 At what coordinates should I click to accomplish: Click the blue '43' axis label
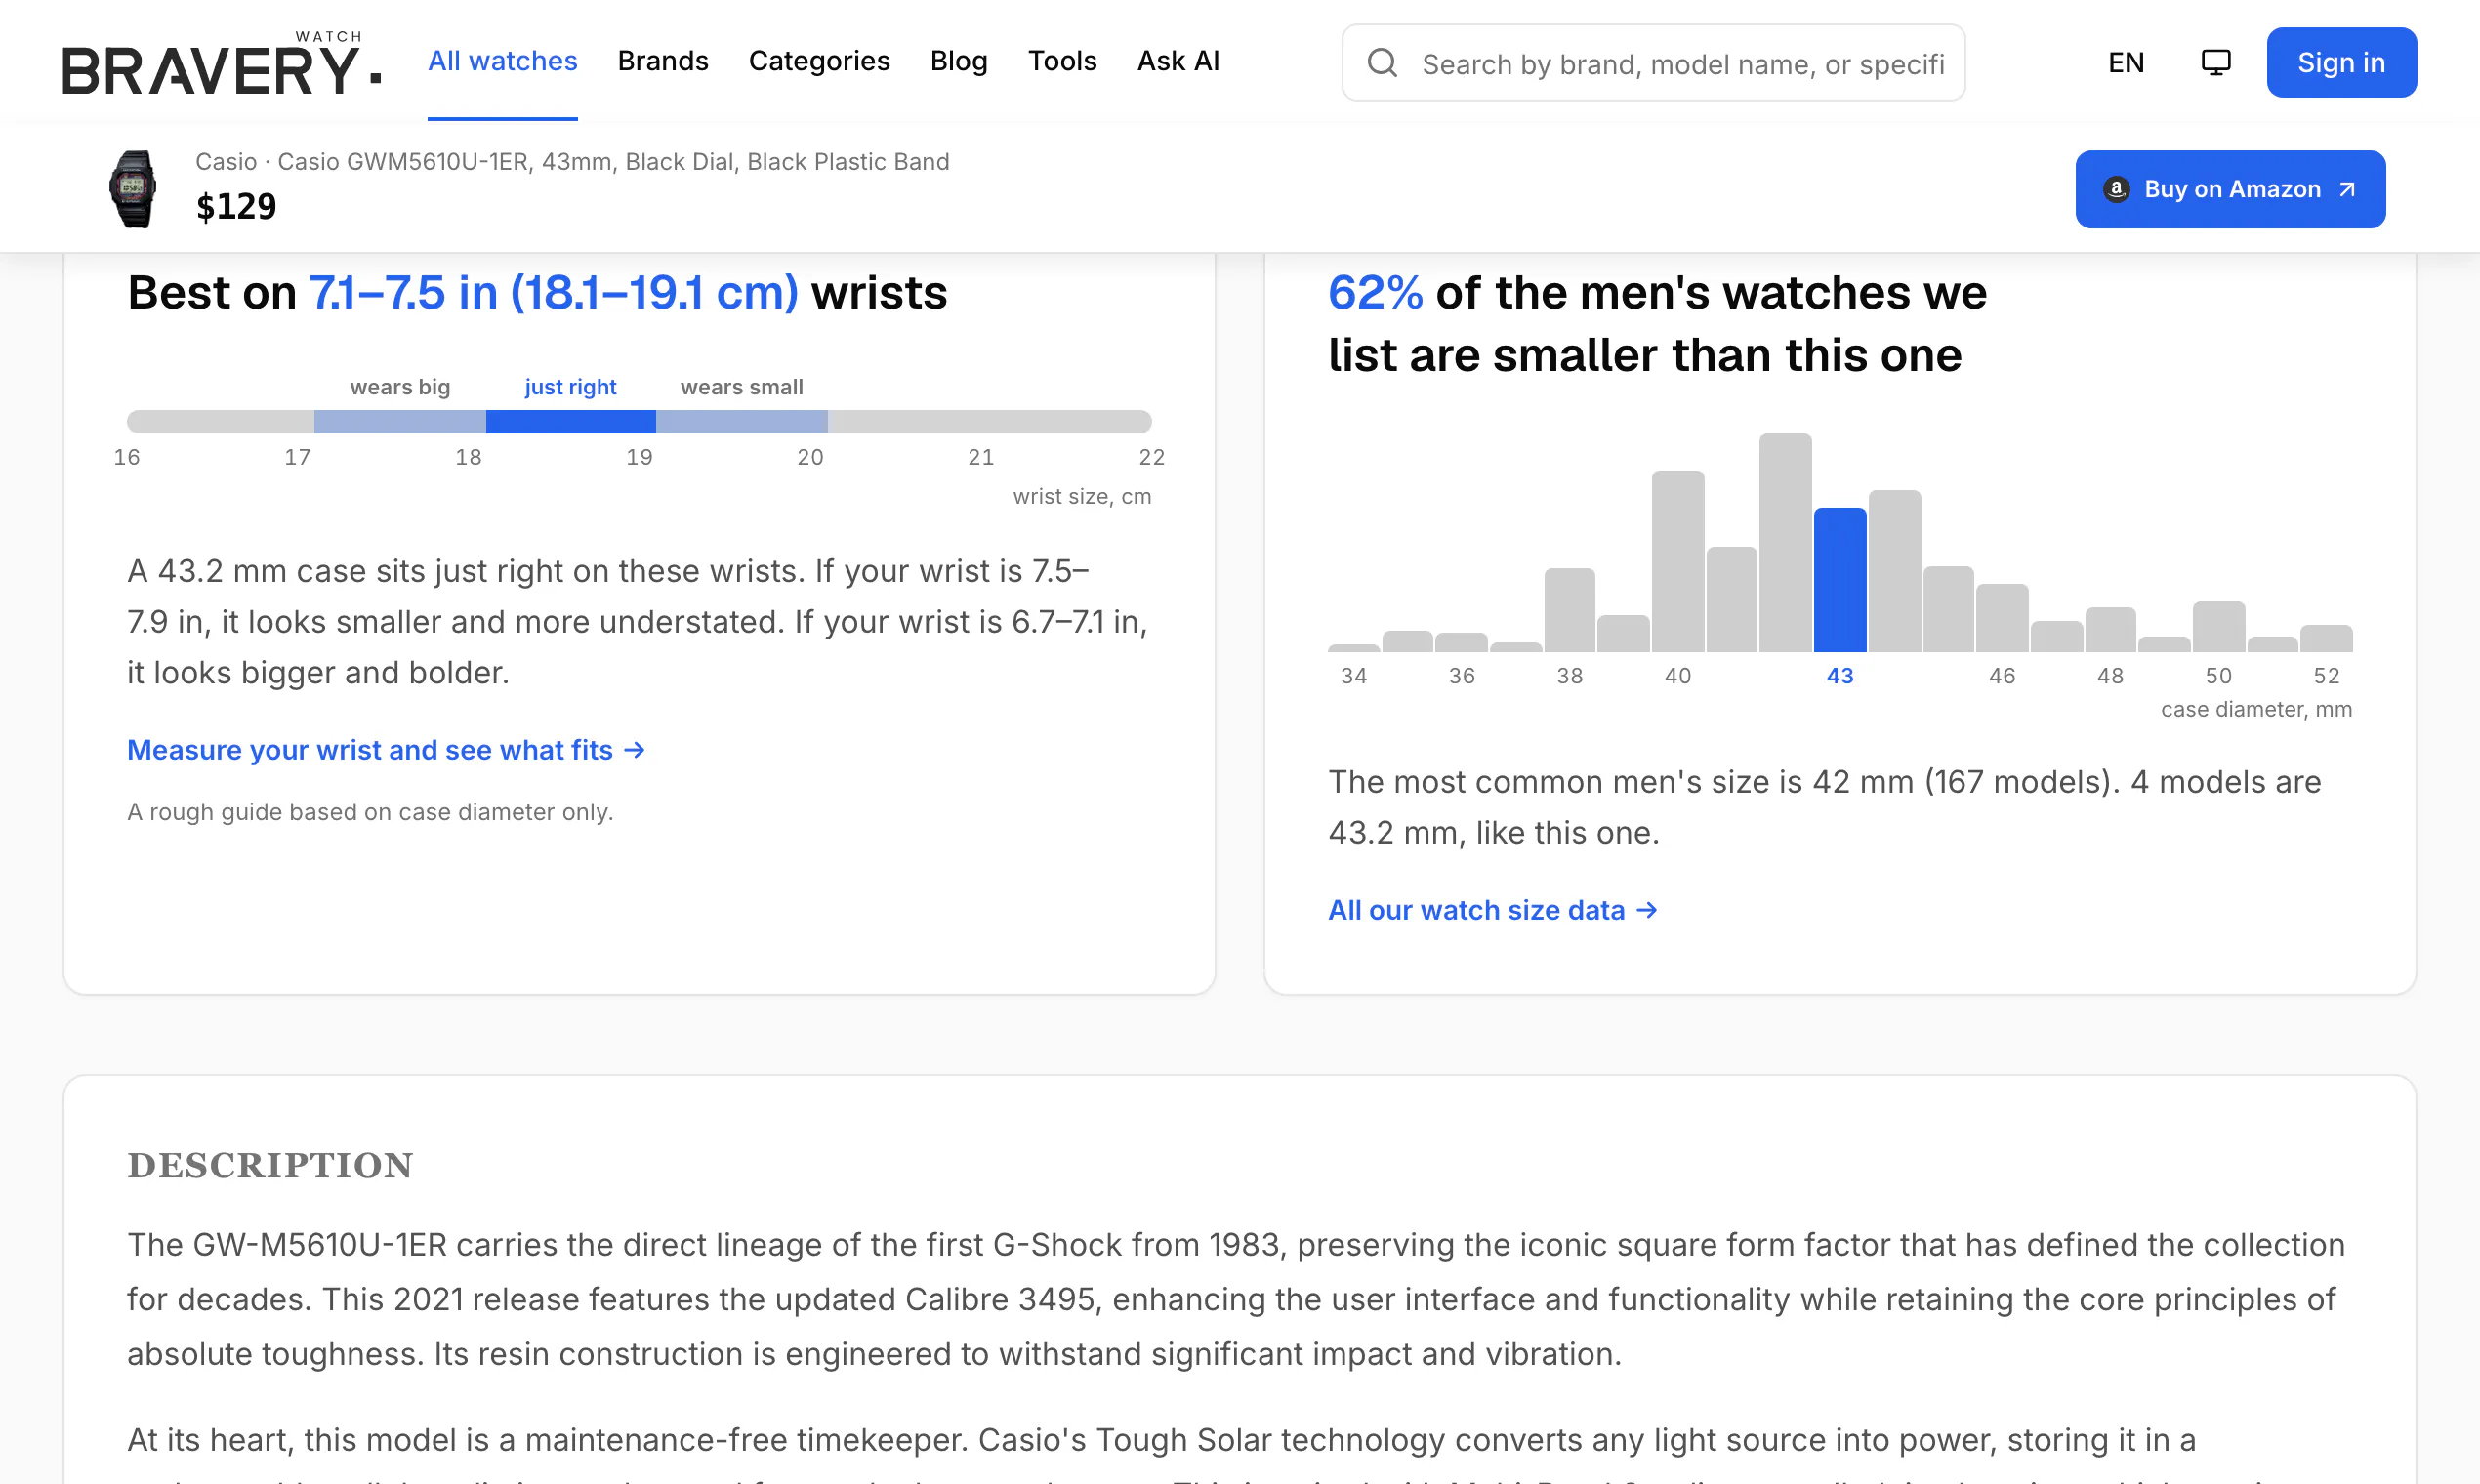pyautogui.click(x=1840, y=676)
